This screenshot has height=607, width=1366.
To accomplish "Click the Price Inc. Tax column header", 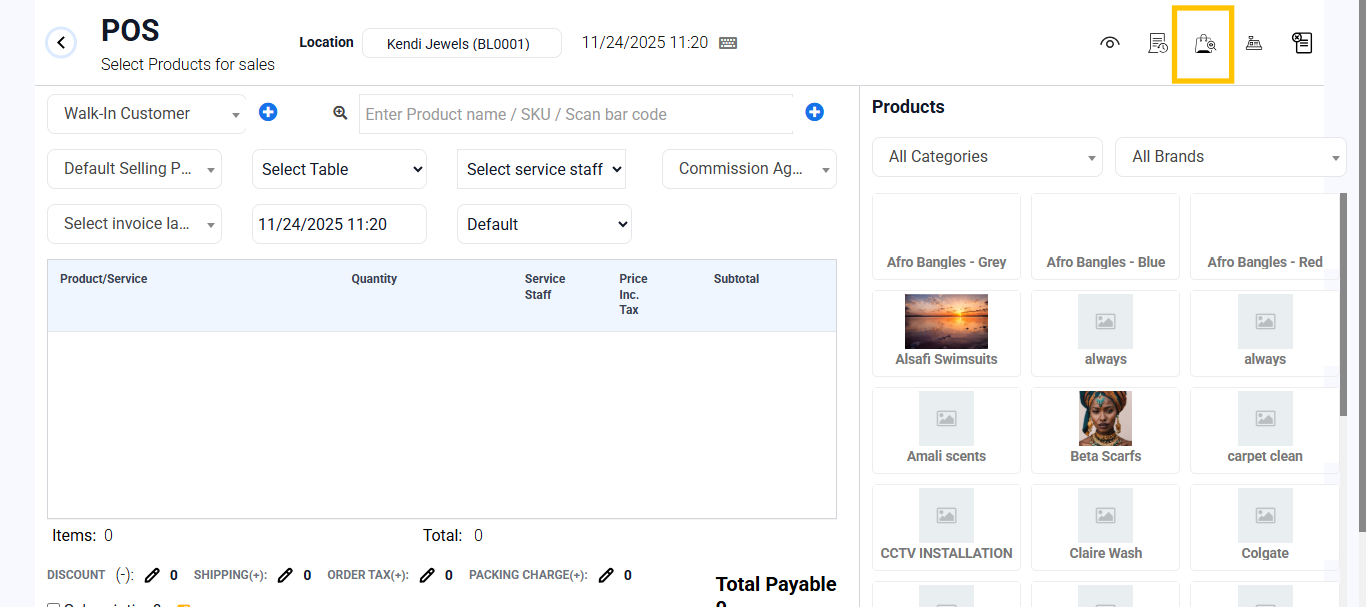I will tap(633, 294).
